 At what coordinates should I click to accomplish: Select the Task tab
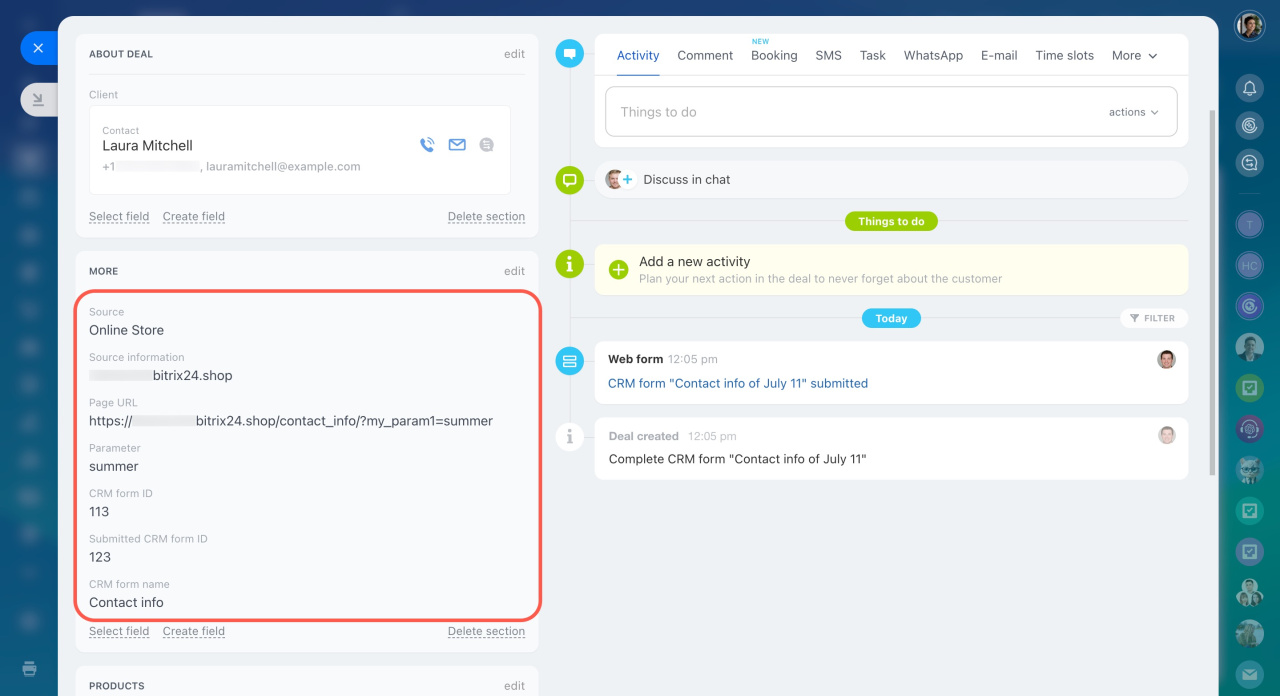click(x=873, y=56)
